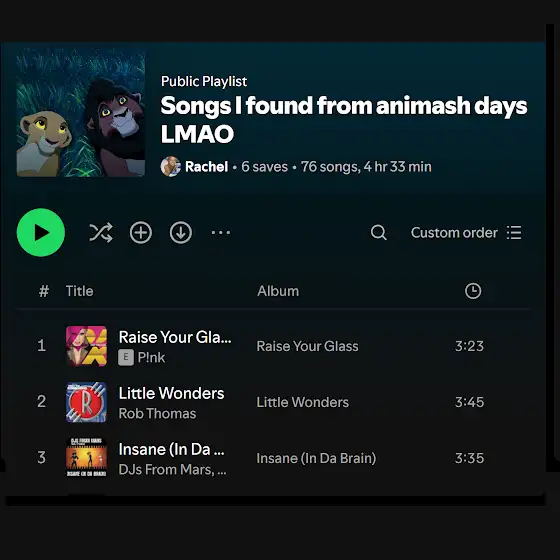Click the Title column header
This screenshot has width=560, height=560.
pos(79,291)
